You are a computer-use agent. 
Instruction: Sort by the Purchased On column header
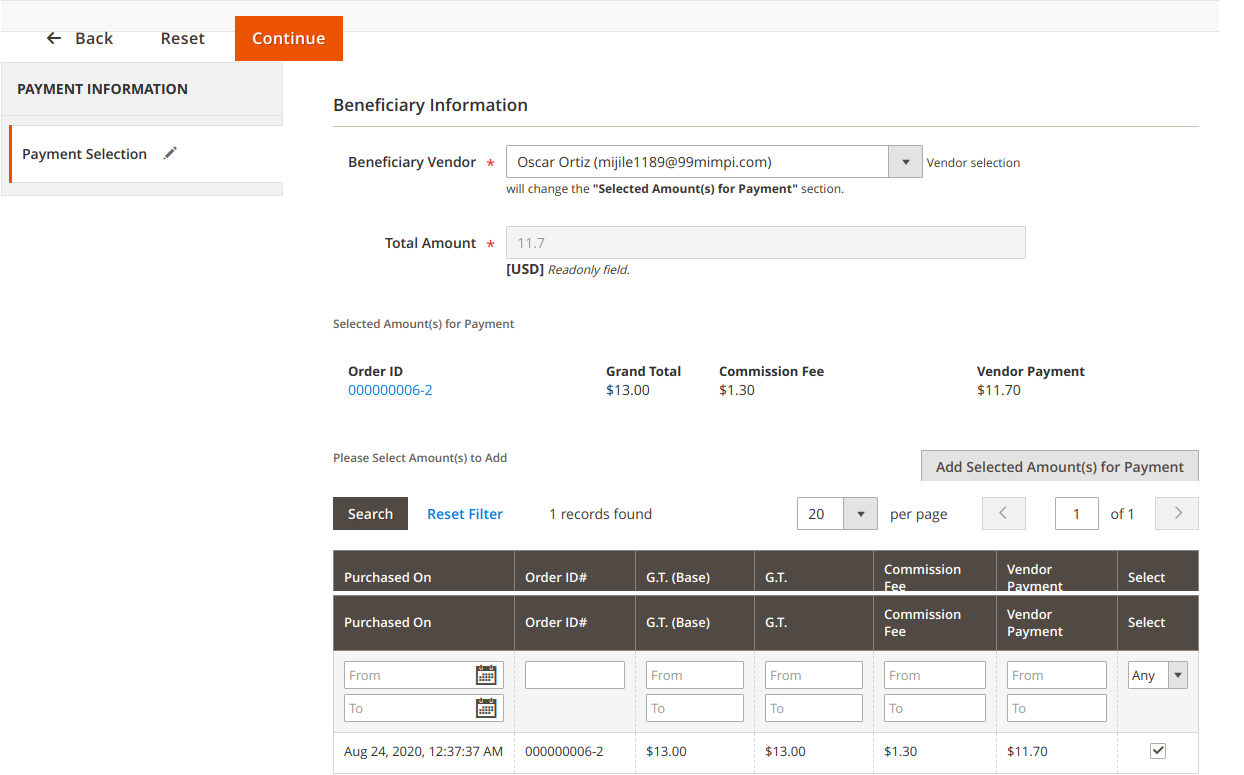[x=388, y=622]
